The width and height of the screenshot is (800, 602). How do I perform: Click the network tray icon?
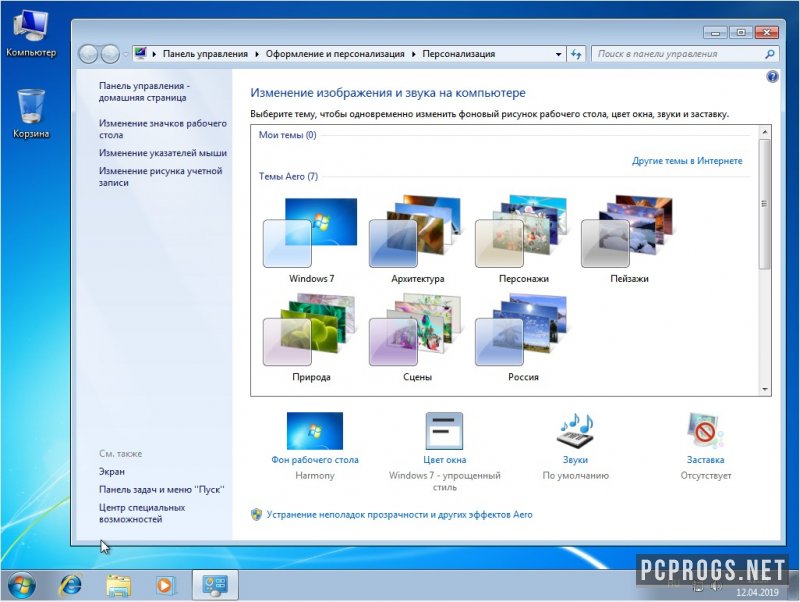tap(698, 586)
